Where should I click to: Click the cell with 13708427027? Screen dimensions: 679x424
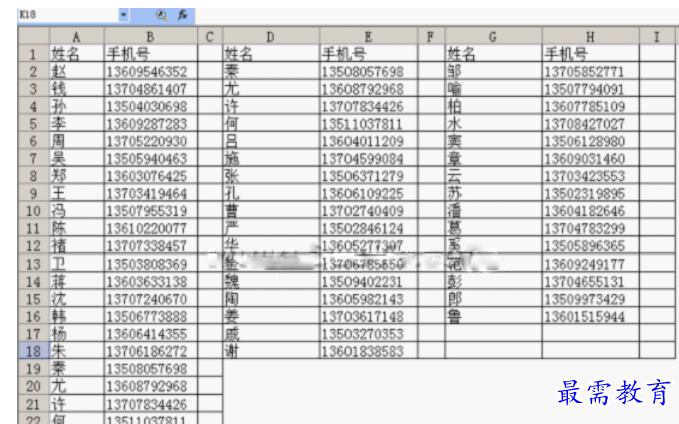click(591, 124)
